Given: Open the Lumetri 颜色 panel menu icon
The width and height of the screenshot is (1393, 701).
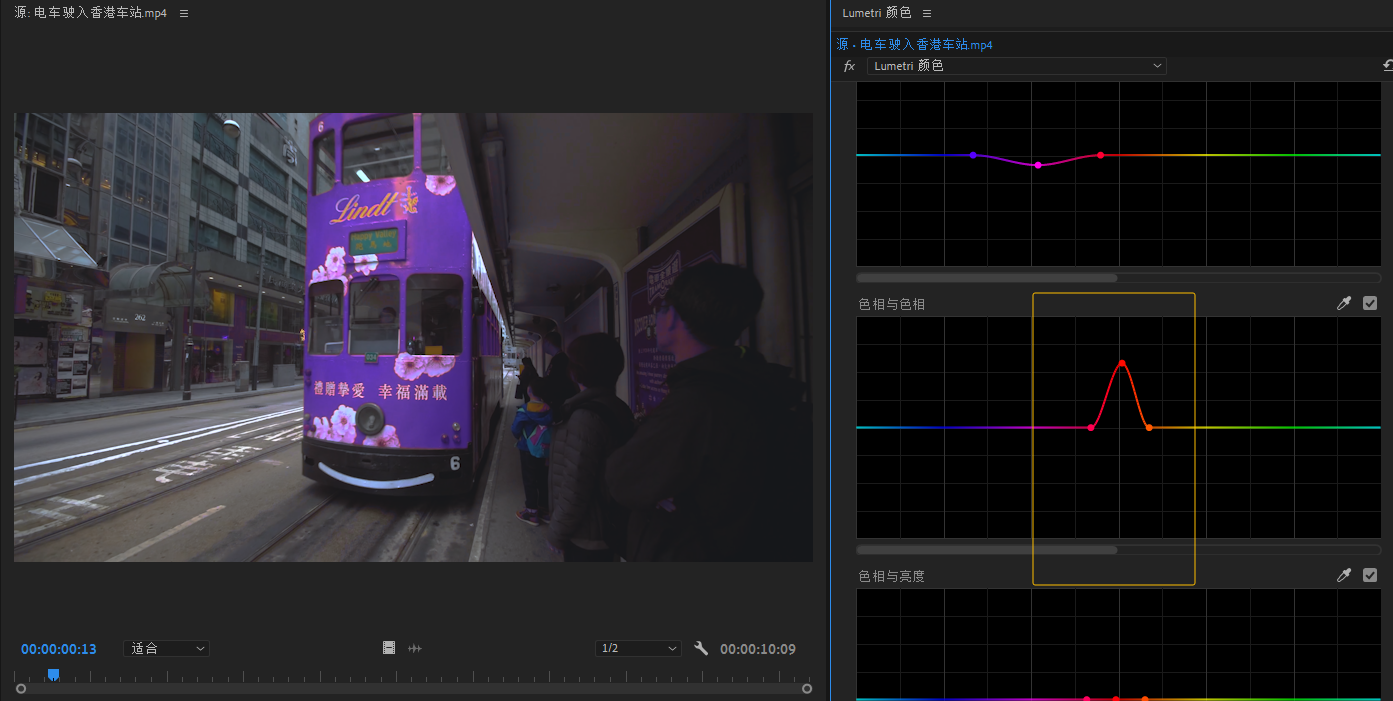Looking at the screenshot, I should click(x=927, y=13).
